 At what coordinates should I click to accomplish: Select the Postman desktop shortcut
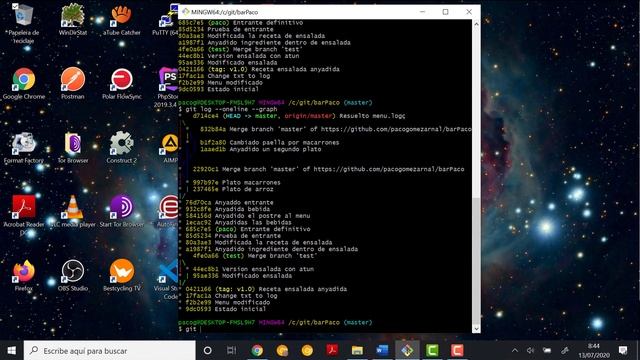click(73, 84)
